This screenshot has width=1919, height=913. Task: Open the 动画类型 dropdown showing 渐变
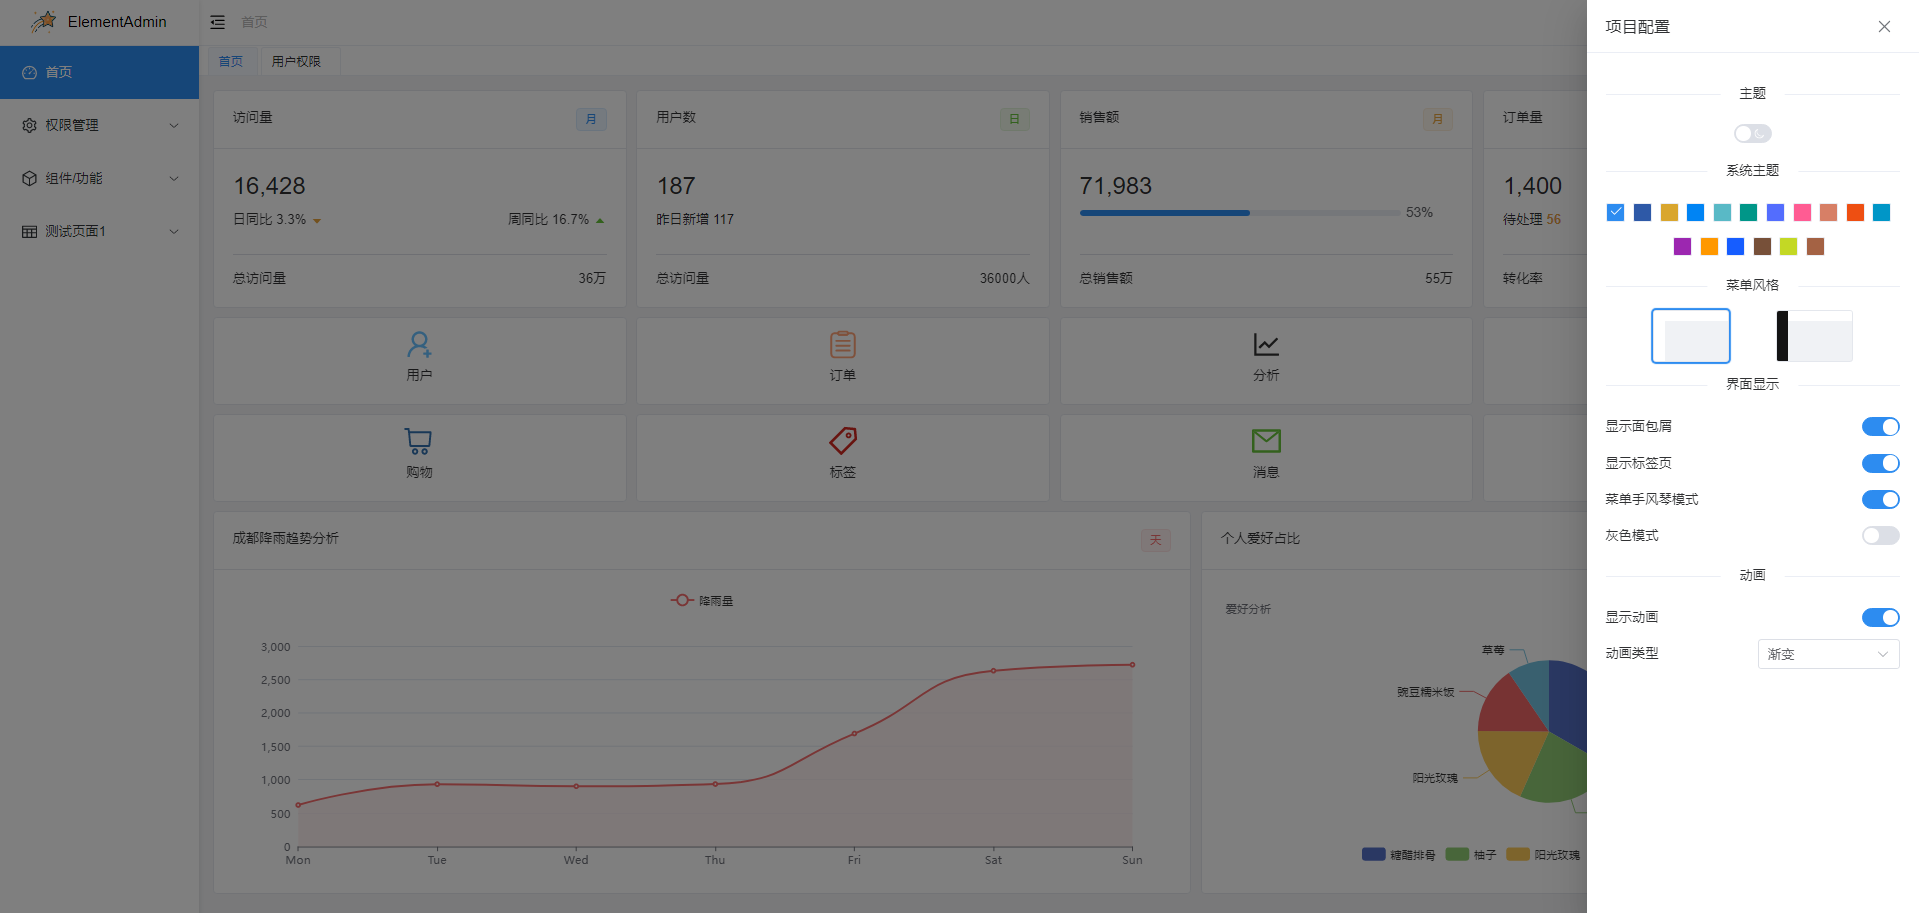(1828, 654)
